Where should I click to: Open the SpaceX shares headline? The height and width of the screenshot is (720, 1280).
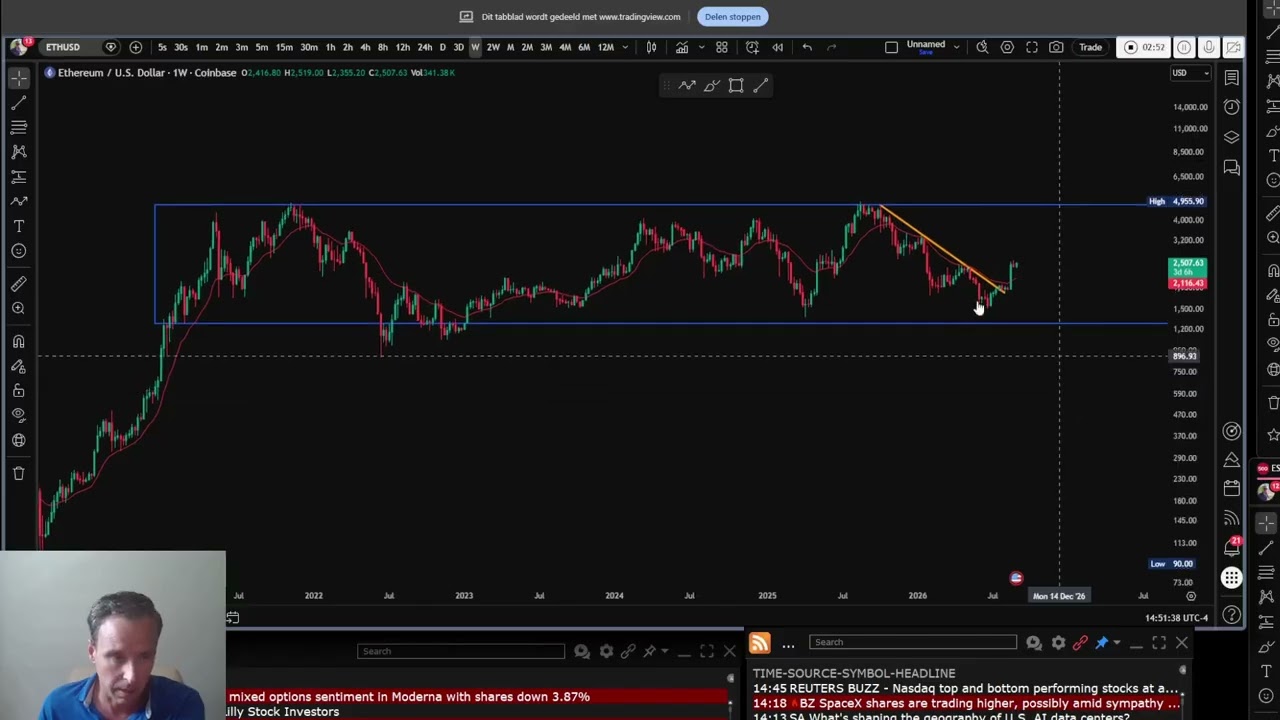coord(967,703)
